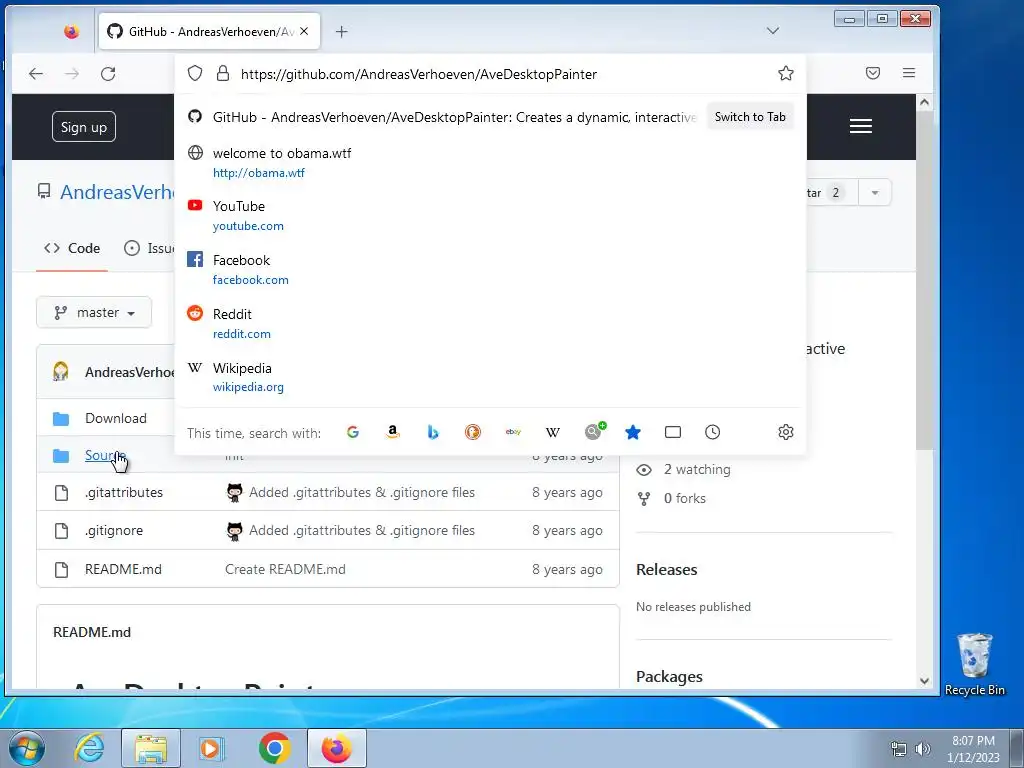Open search settings gear in urlbar panel
Screen dimensions: 1024x768
tap(786, 432)
